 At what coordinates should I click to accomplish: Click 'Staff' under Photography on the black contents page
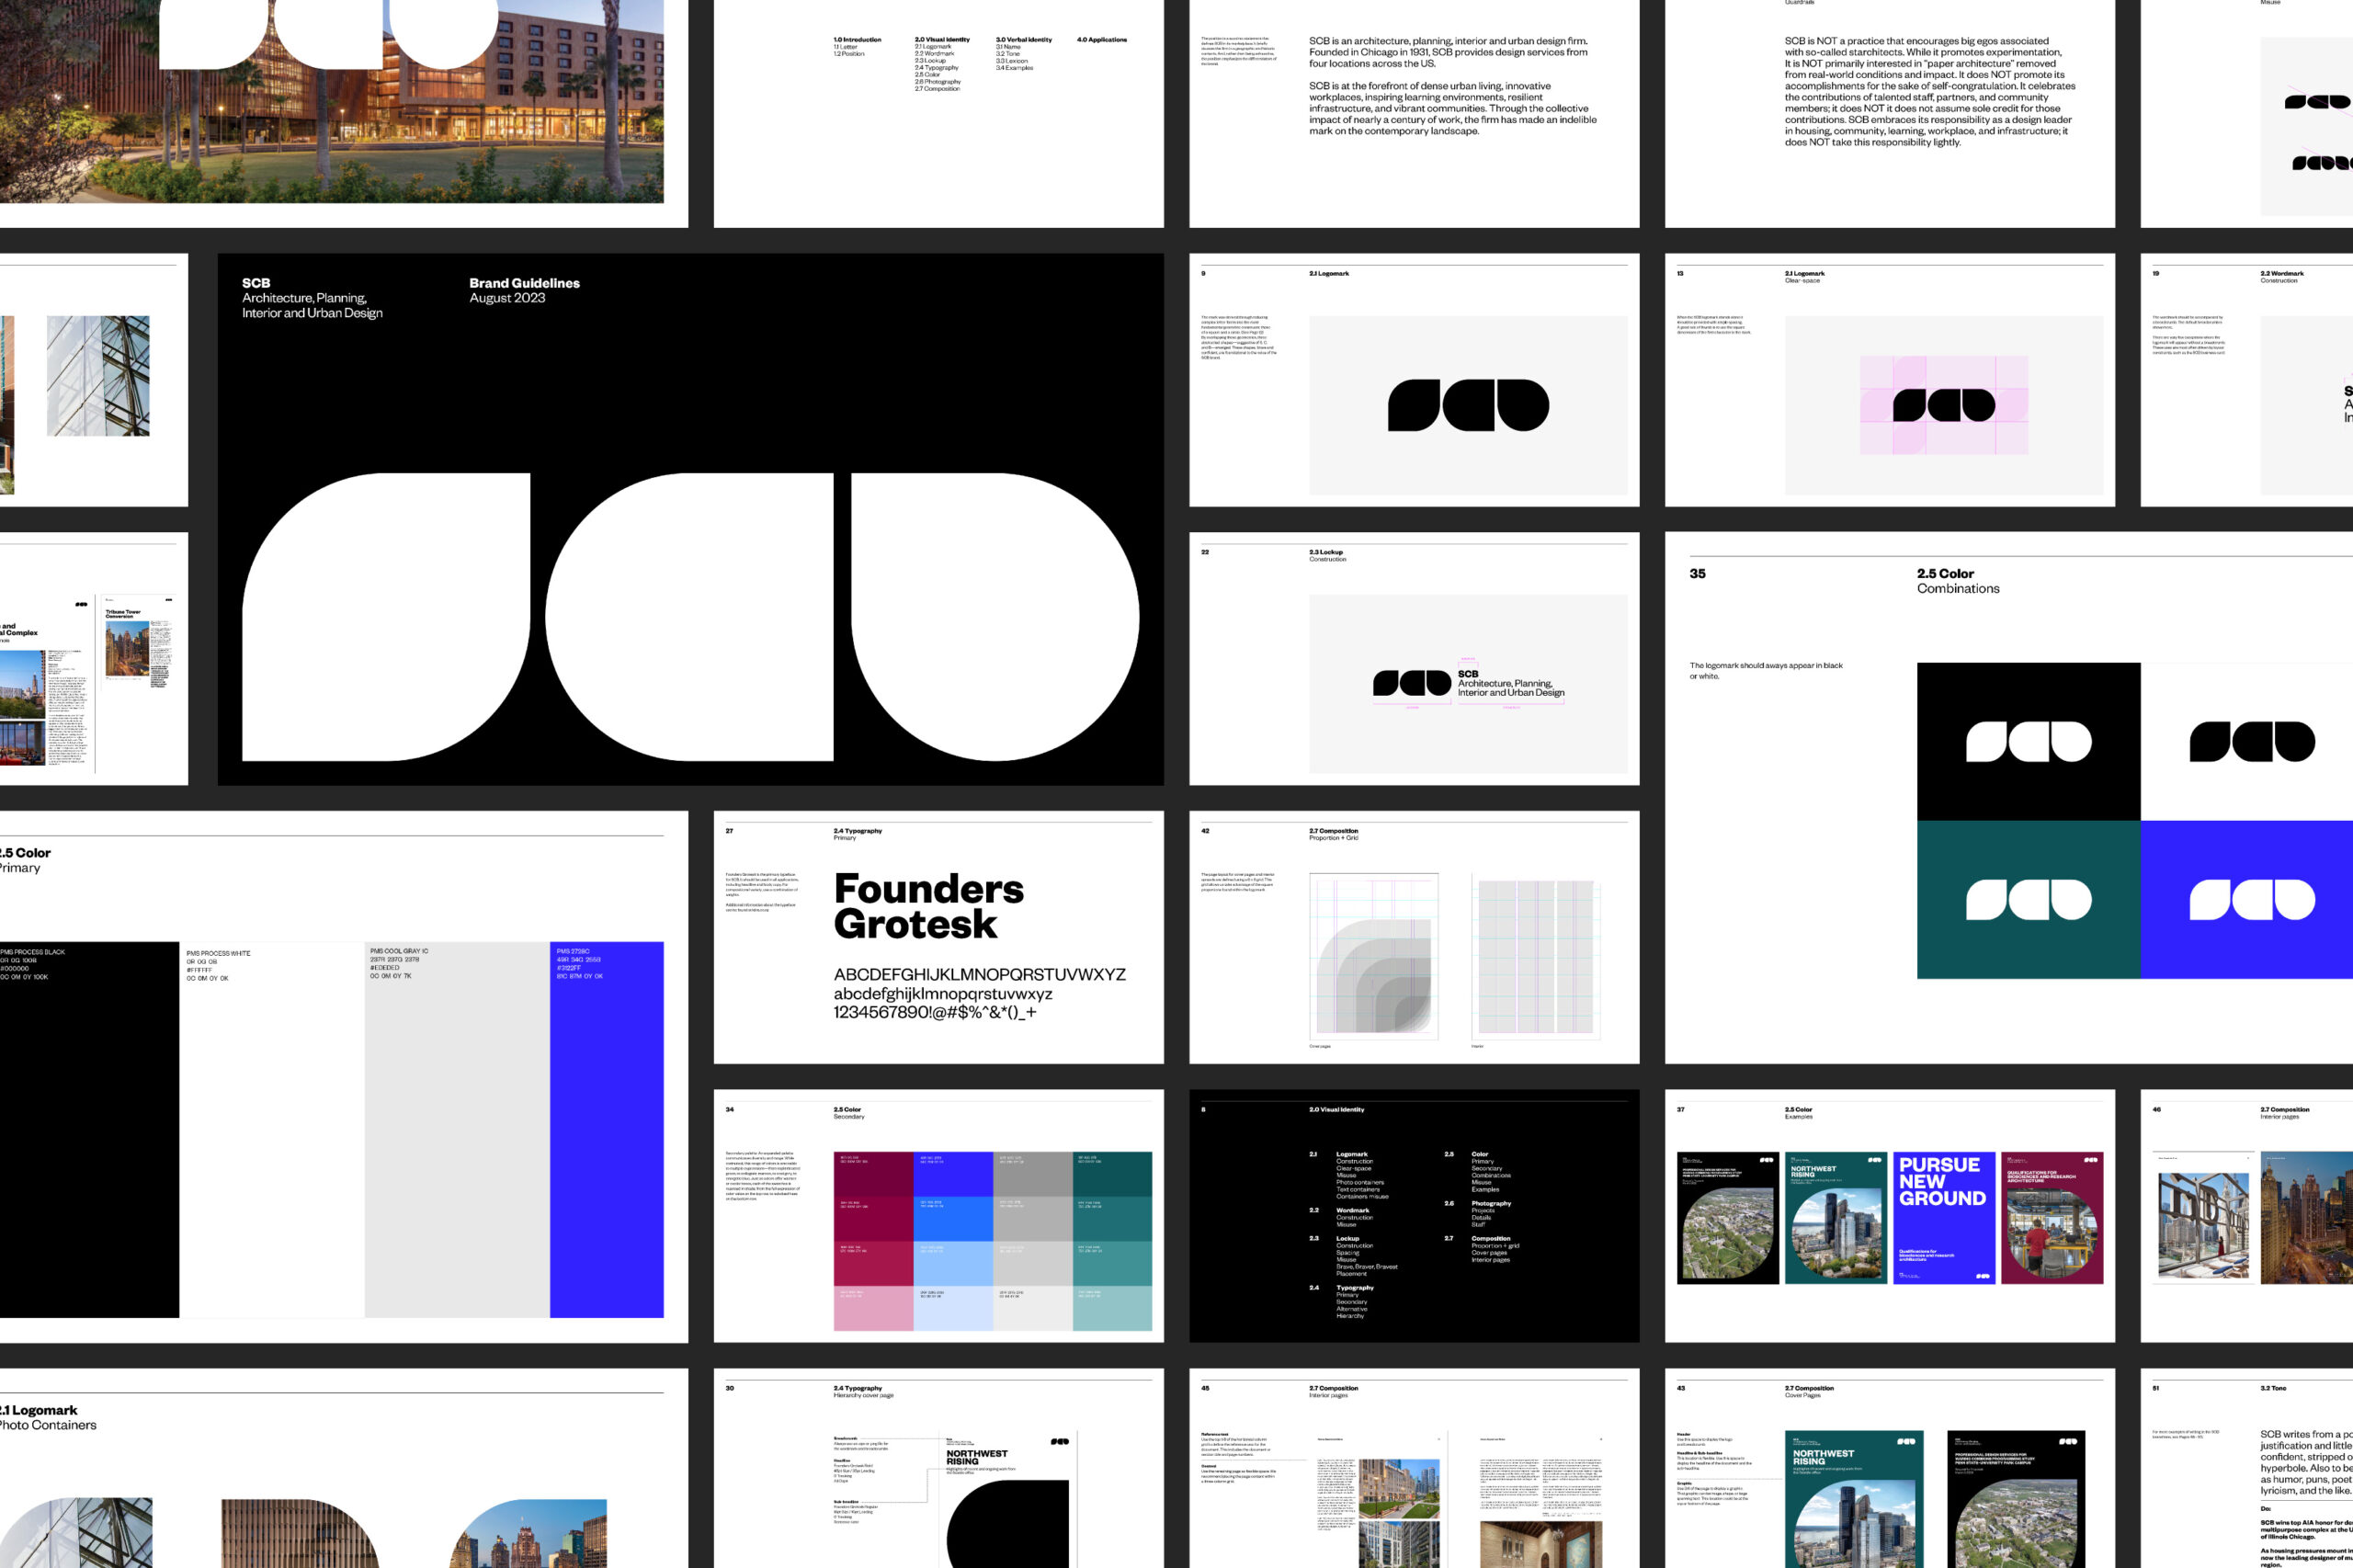pyautogui.click(x=1478, y=1224)
